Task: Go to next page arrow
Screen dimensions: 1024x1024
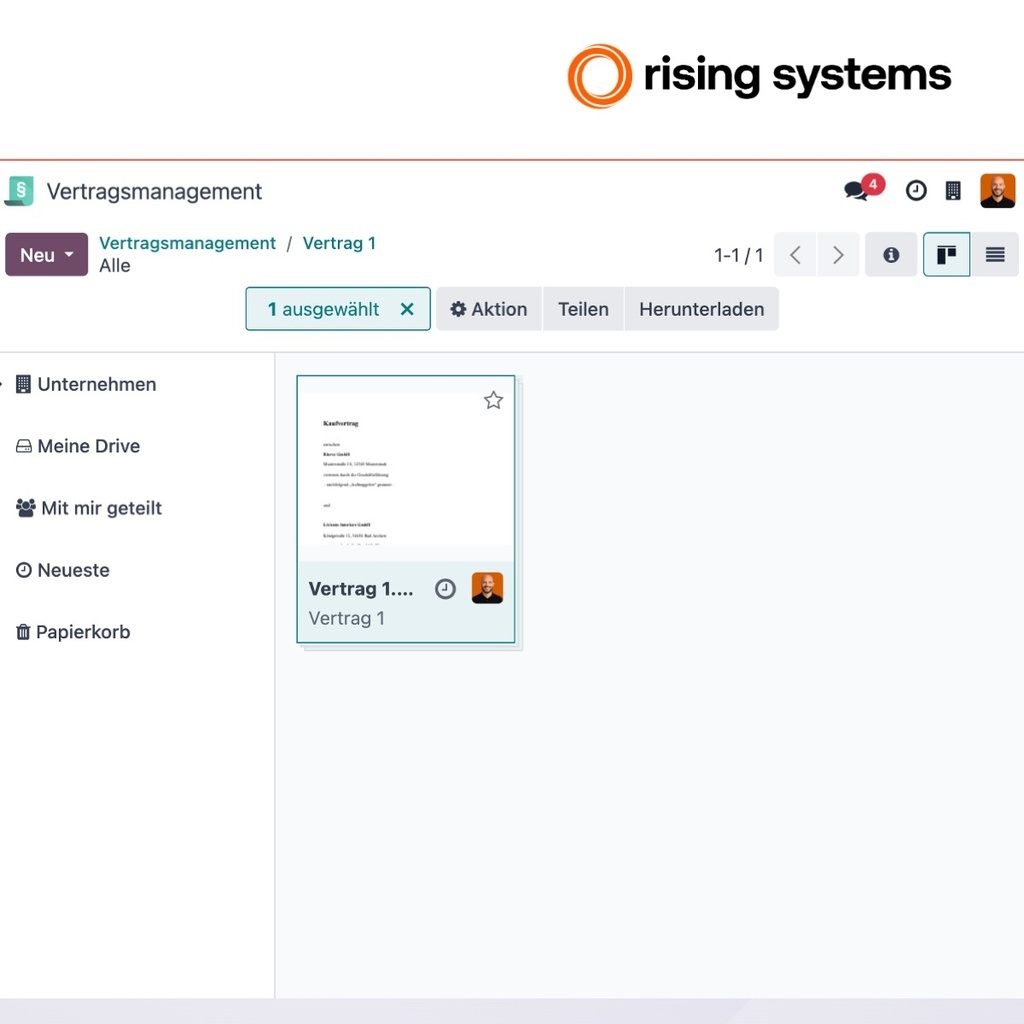Action: (838, 255)
